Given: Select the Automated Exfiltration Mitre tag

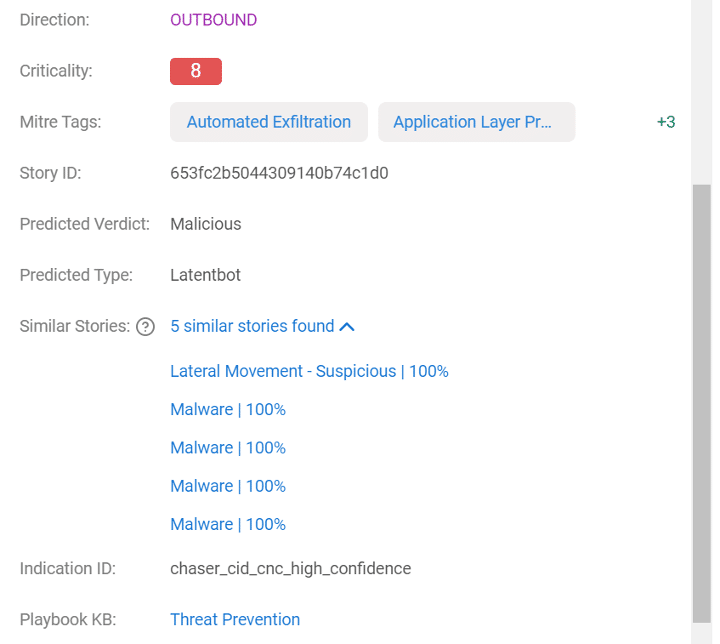Looking at the screenshot, I should pyautogui.click(x=269, y=122).
